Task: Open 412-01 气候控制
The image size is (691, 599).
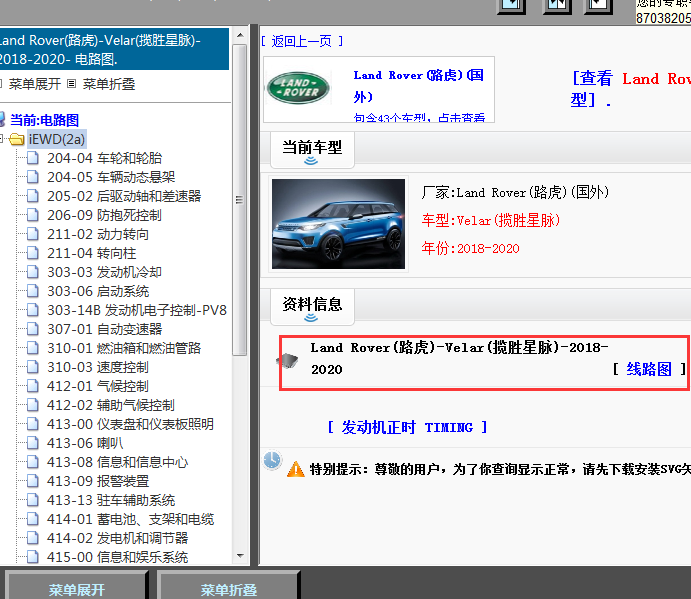Action: coord(98,386)
